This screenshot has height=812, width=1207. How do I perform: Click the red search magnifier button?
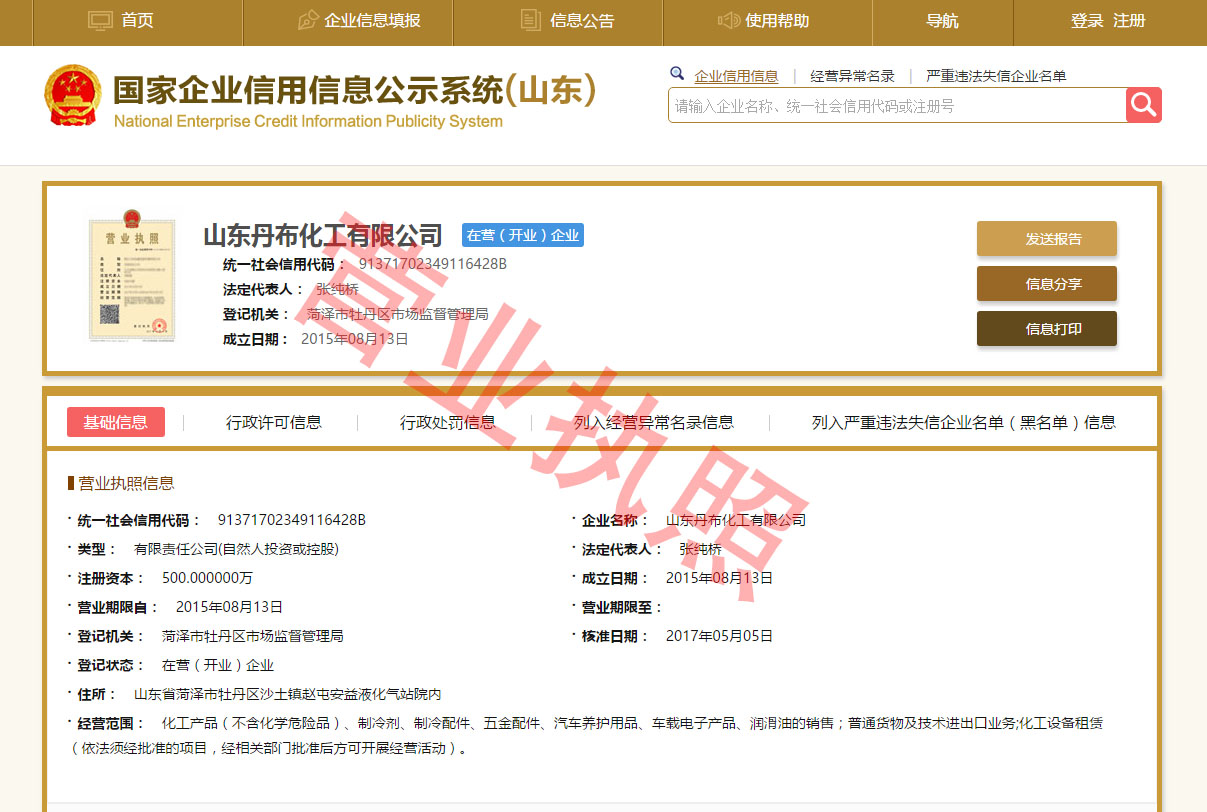pos(1144,105)
